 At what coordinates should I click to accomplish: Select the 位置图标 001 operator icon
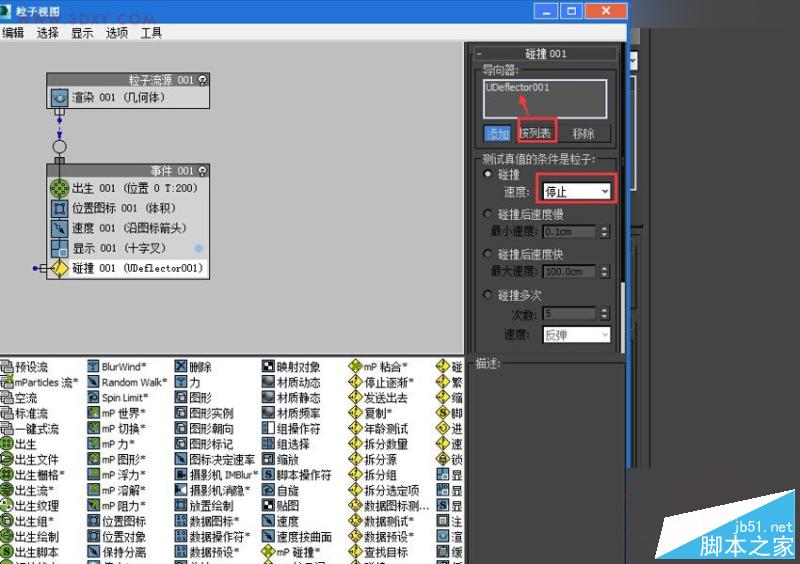click(x=59, y=208)
